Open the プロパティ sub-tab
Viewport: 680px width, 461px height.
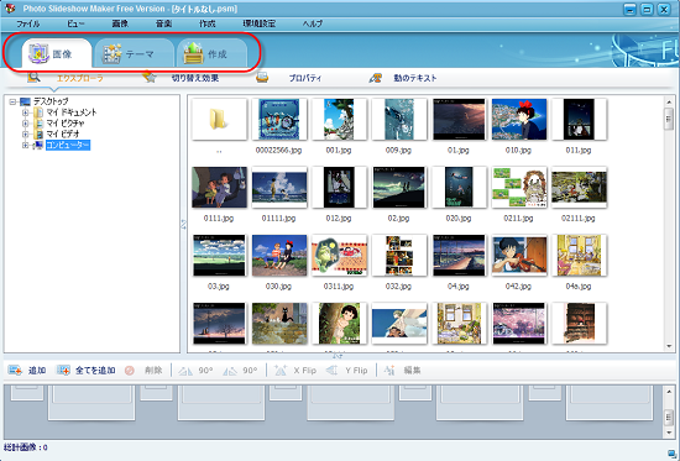pos(305,78)
